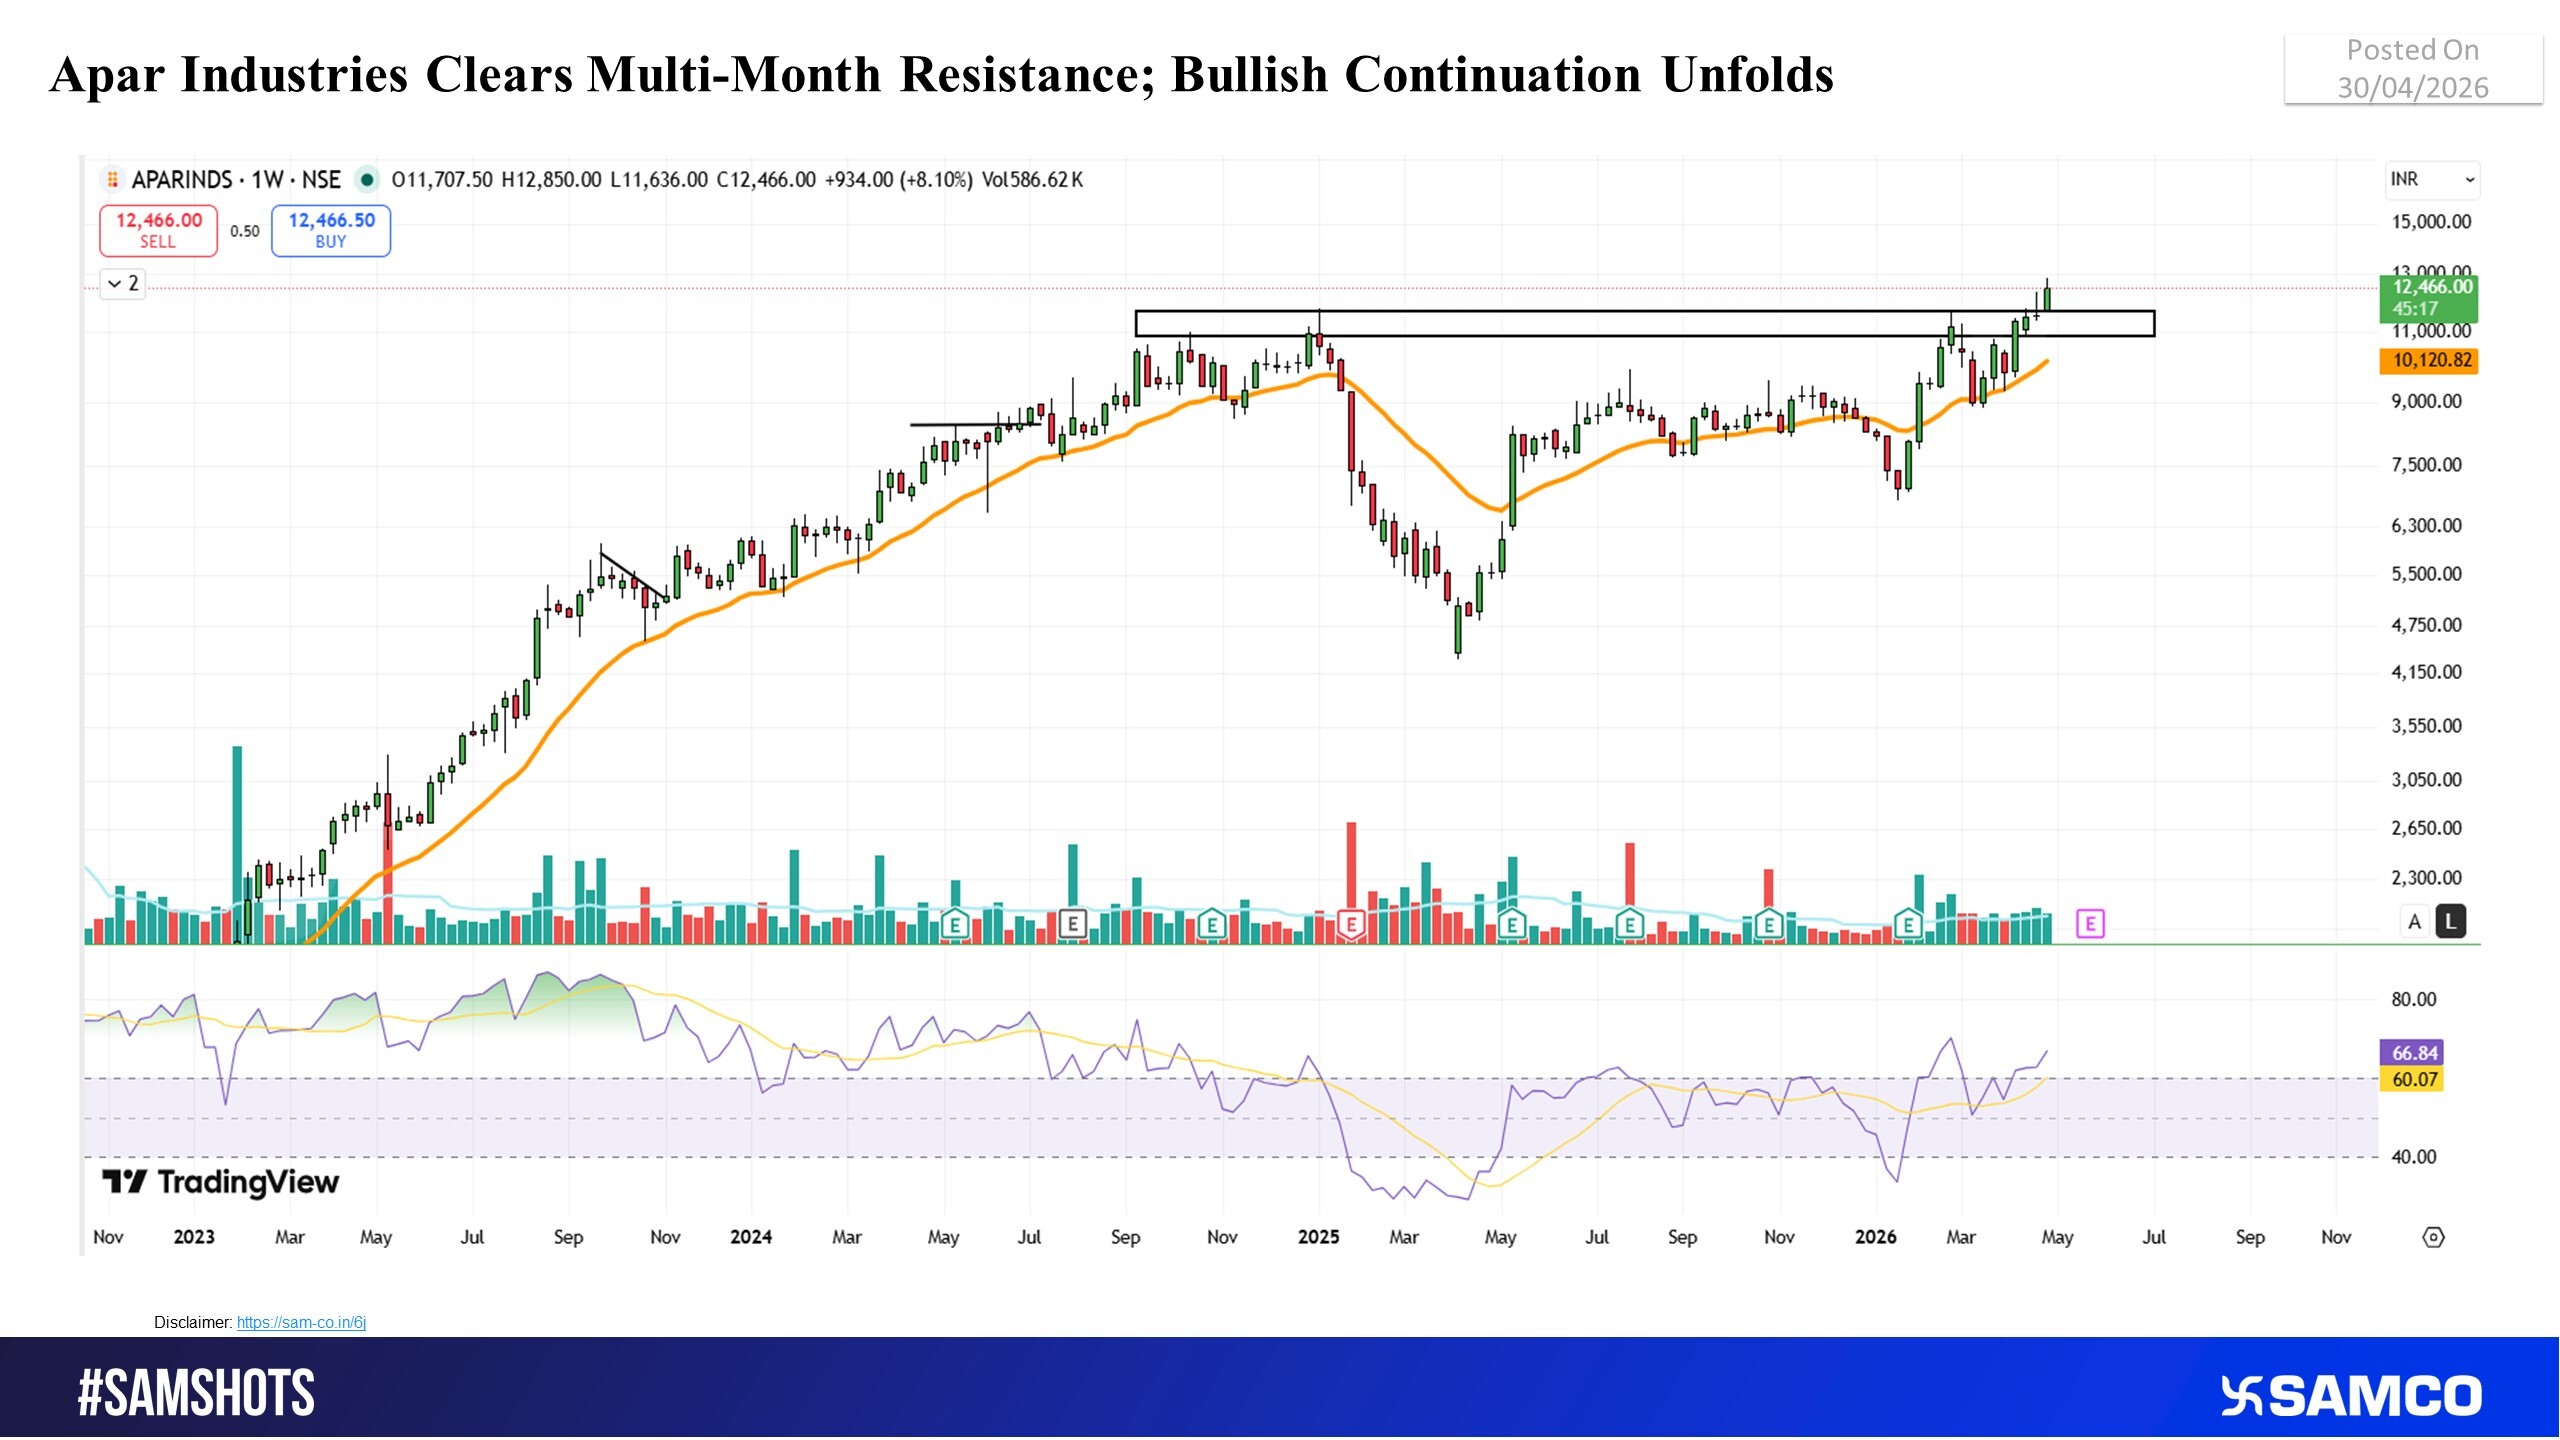The image size is (2560, 1440).
Task: Click the symbol drag handle dots icon
Action: click(113, 180)
